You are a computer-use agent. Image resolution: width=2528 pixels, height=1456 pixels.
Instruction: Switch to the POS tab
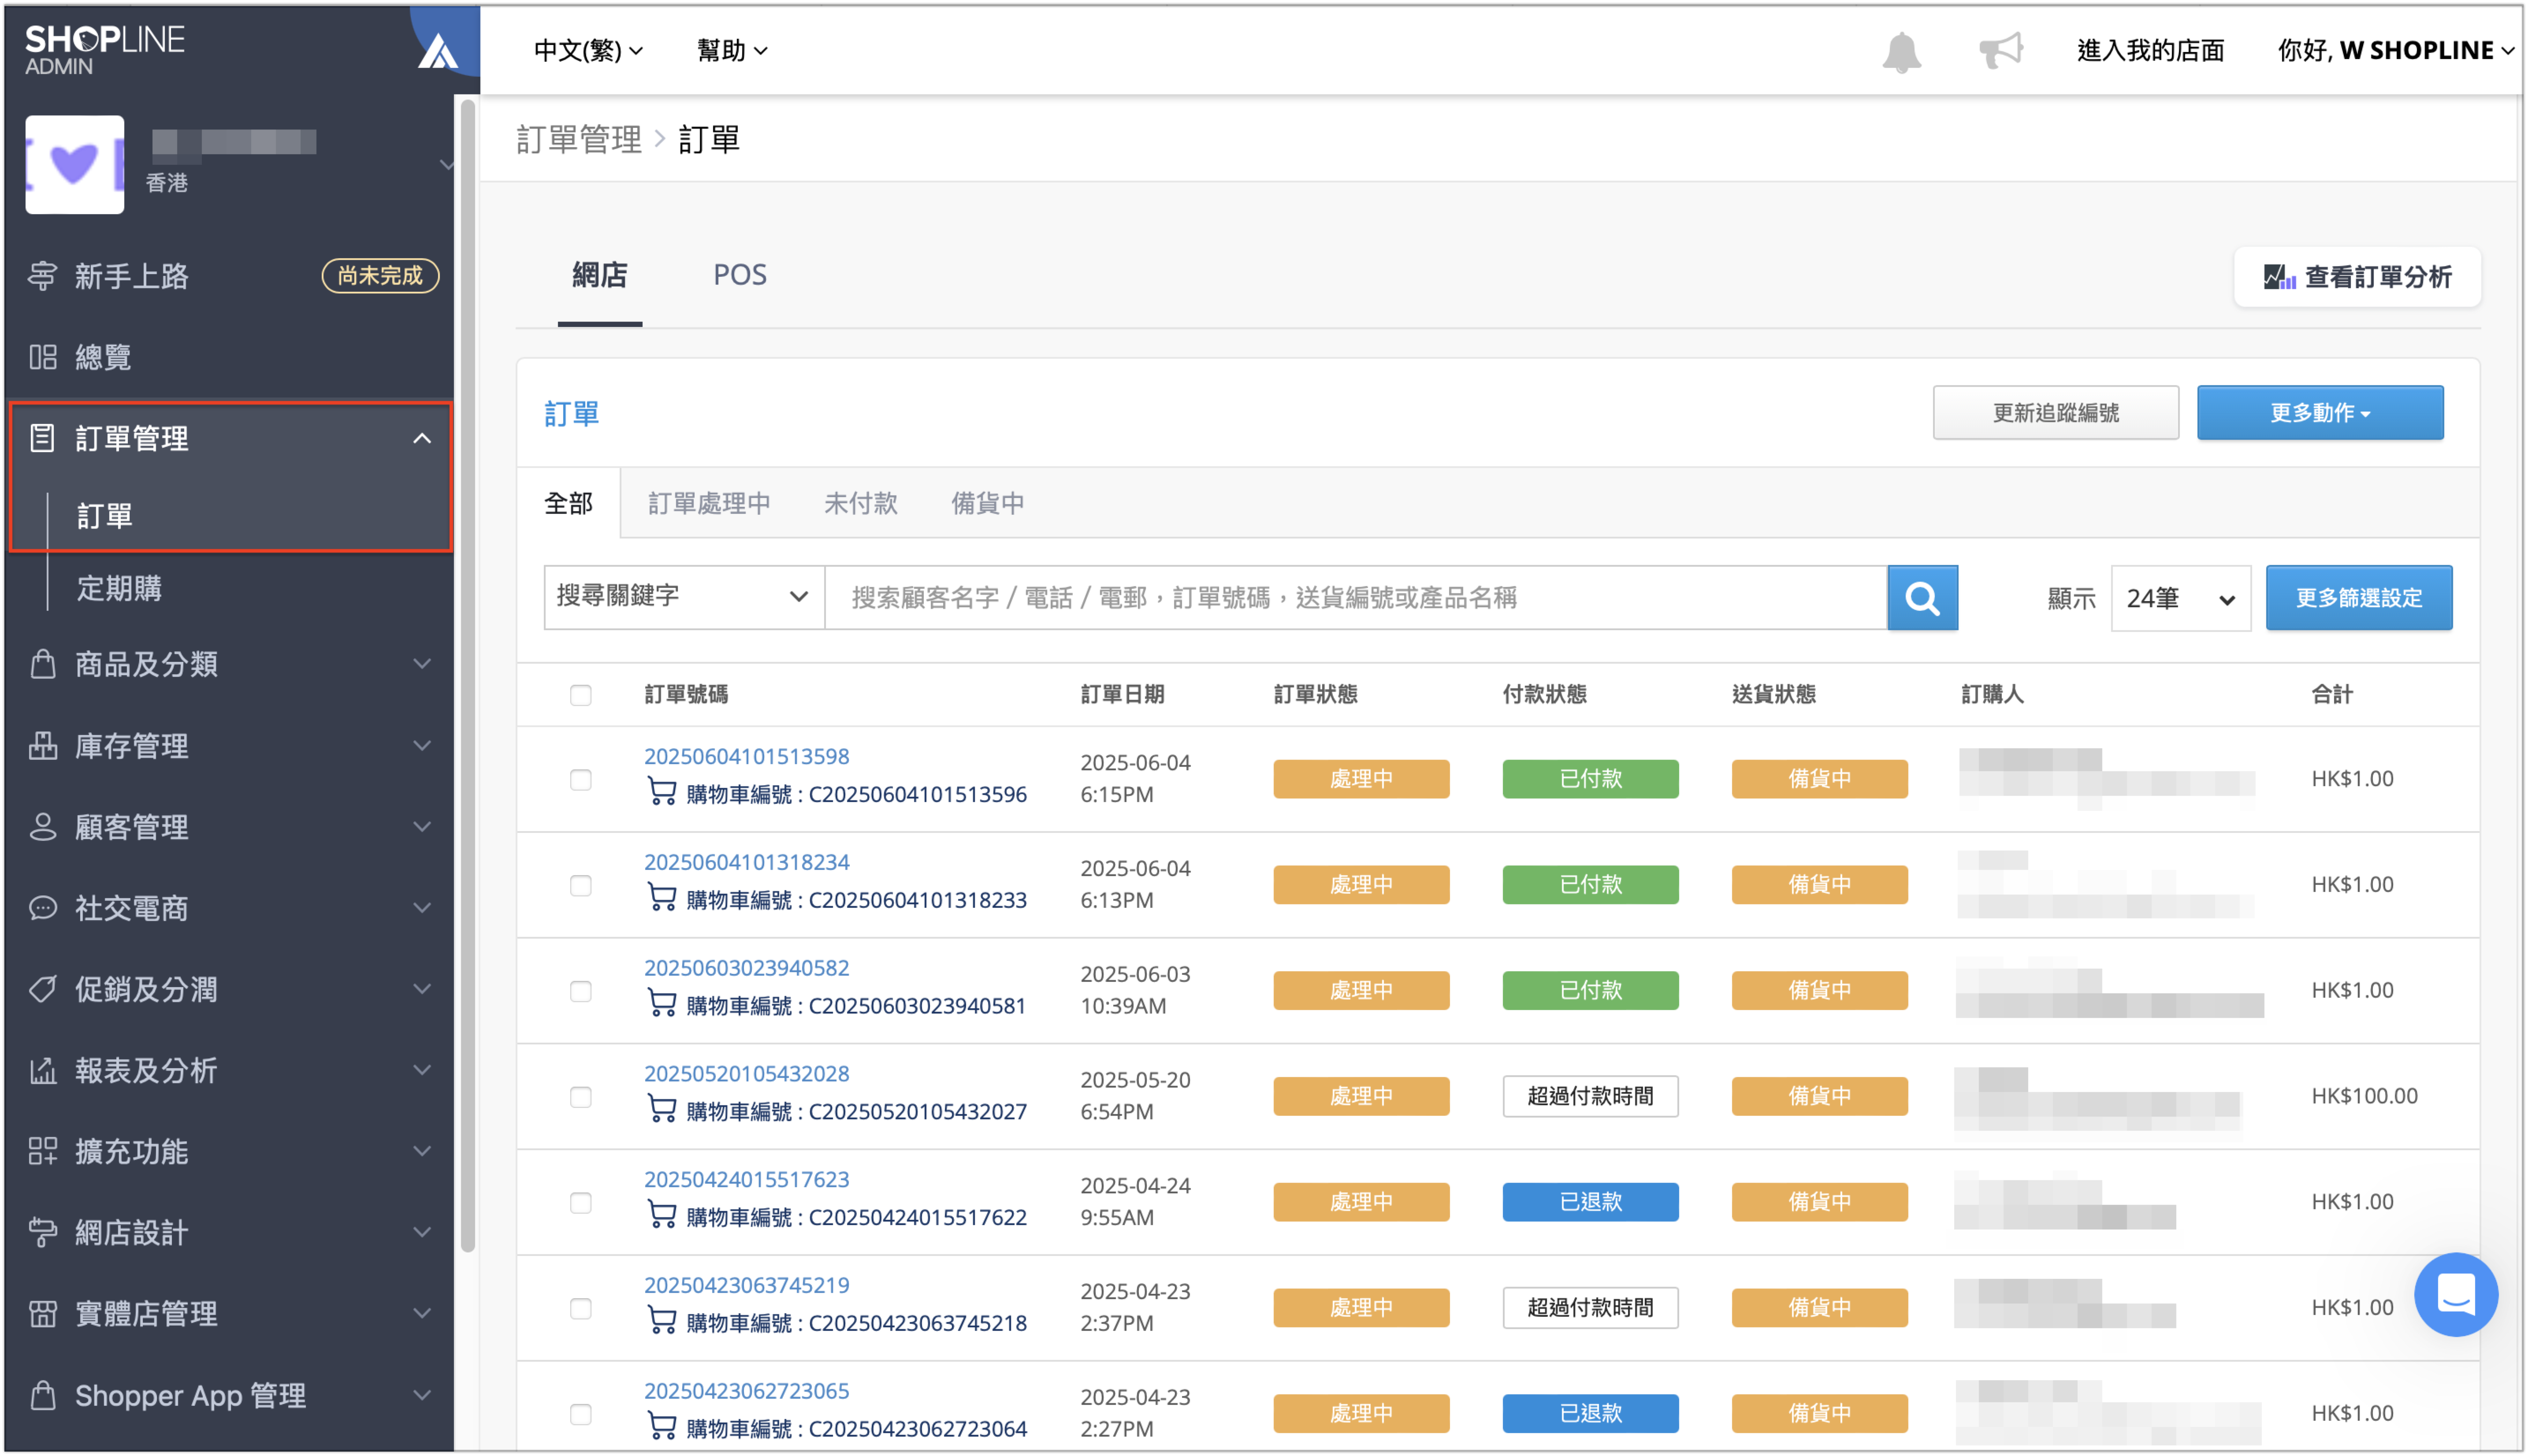point(740,275)
